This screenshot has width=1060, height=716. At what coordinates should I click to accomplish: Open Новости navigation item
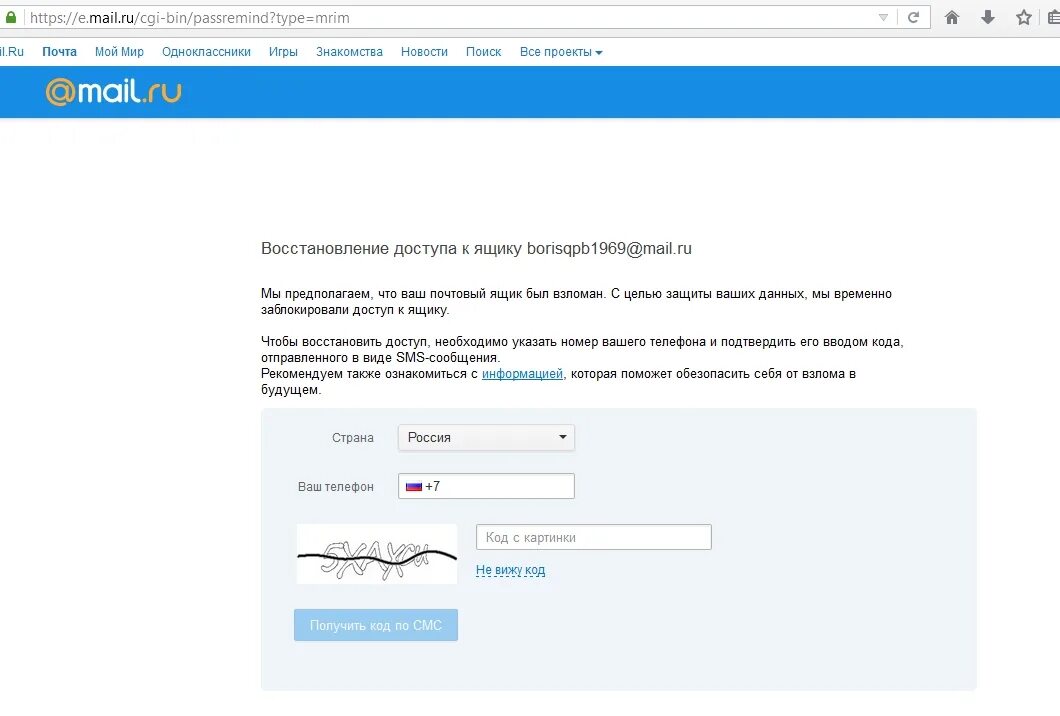[424, 52]
